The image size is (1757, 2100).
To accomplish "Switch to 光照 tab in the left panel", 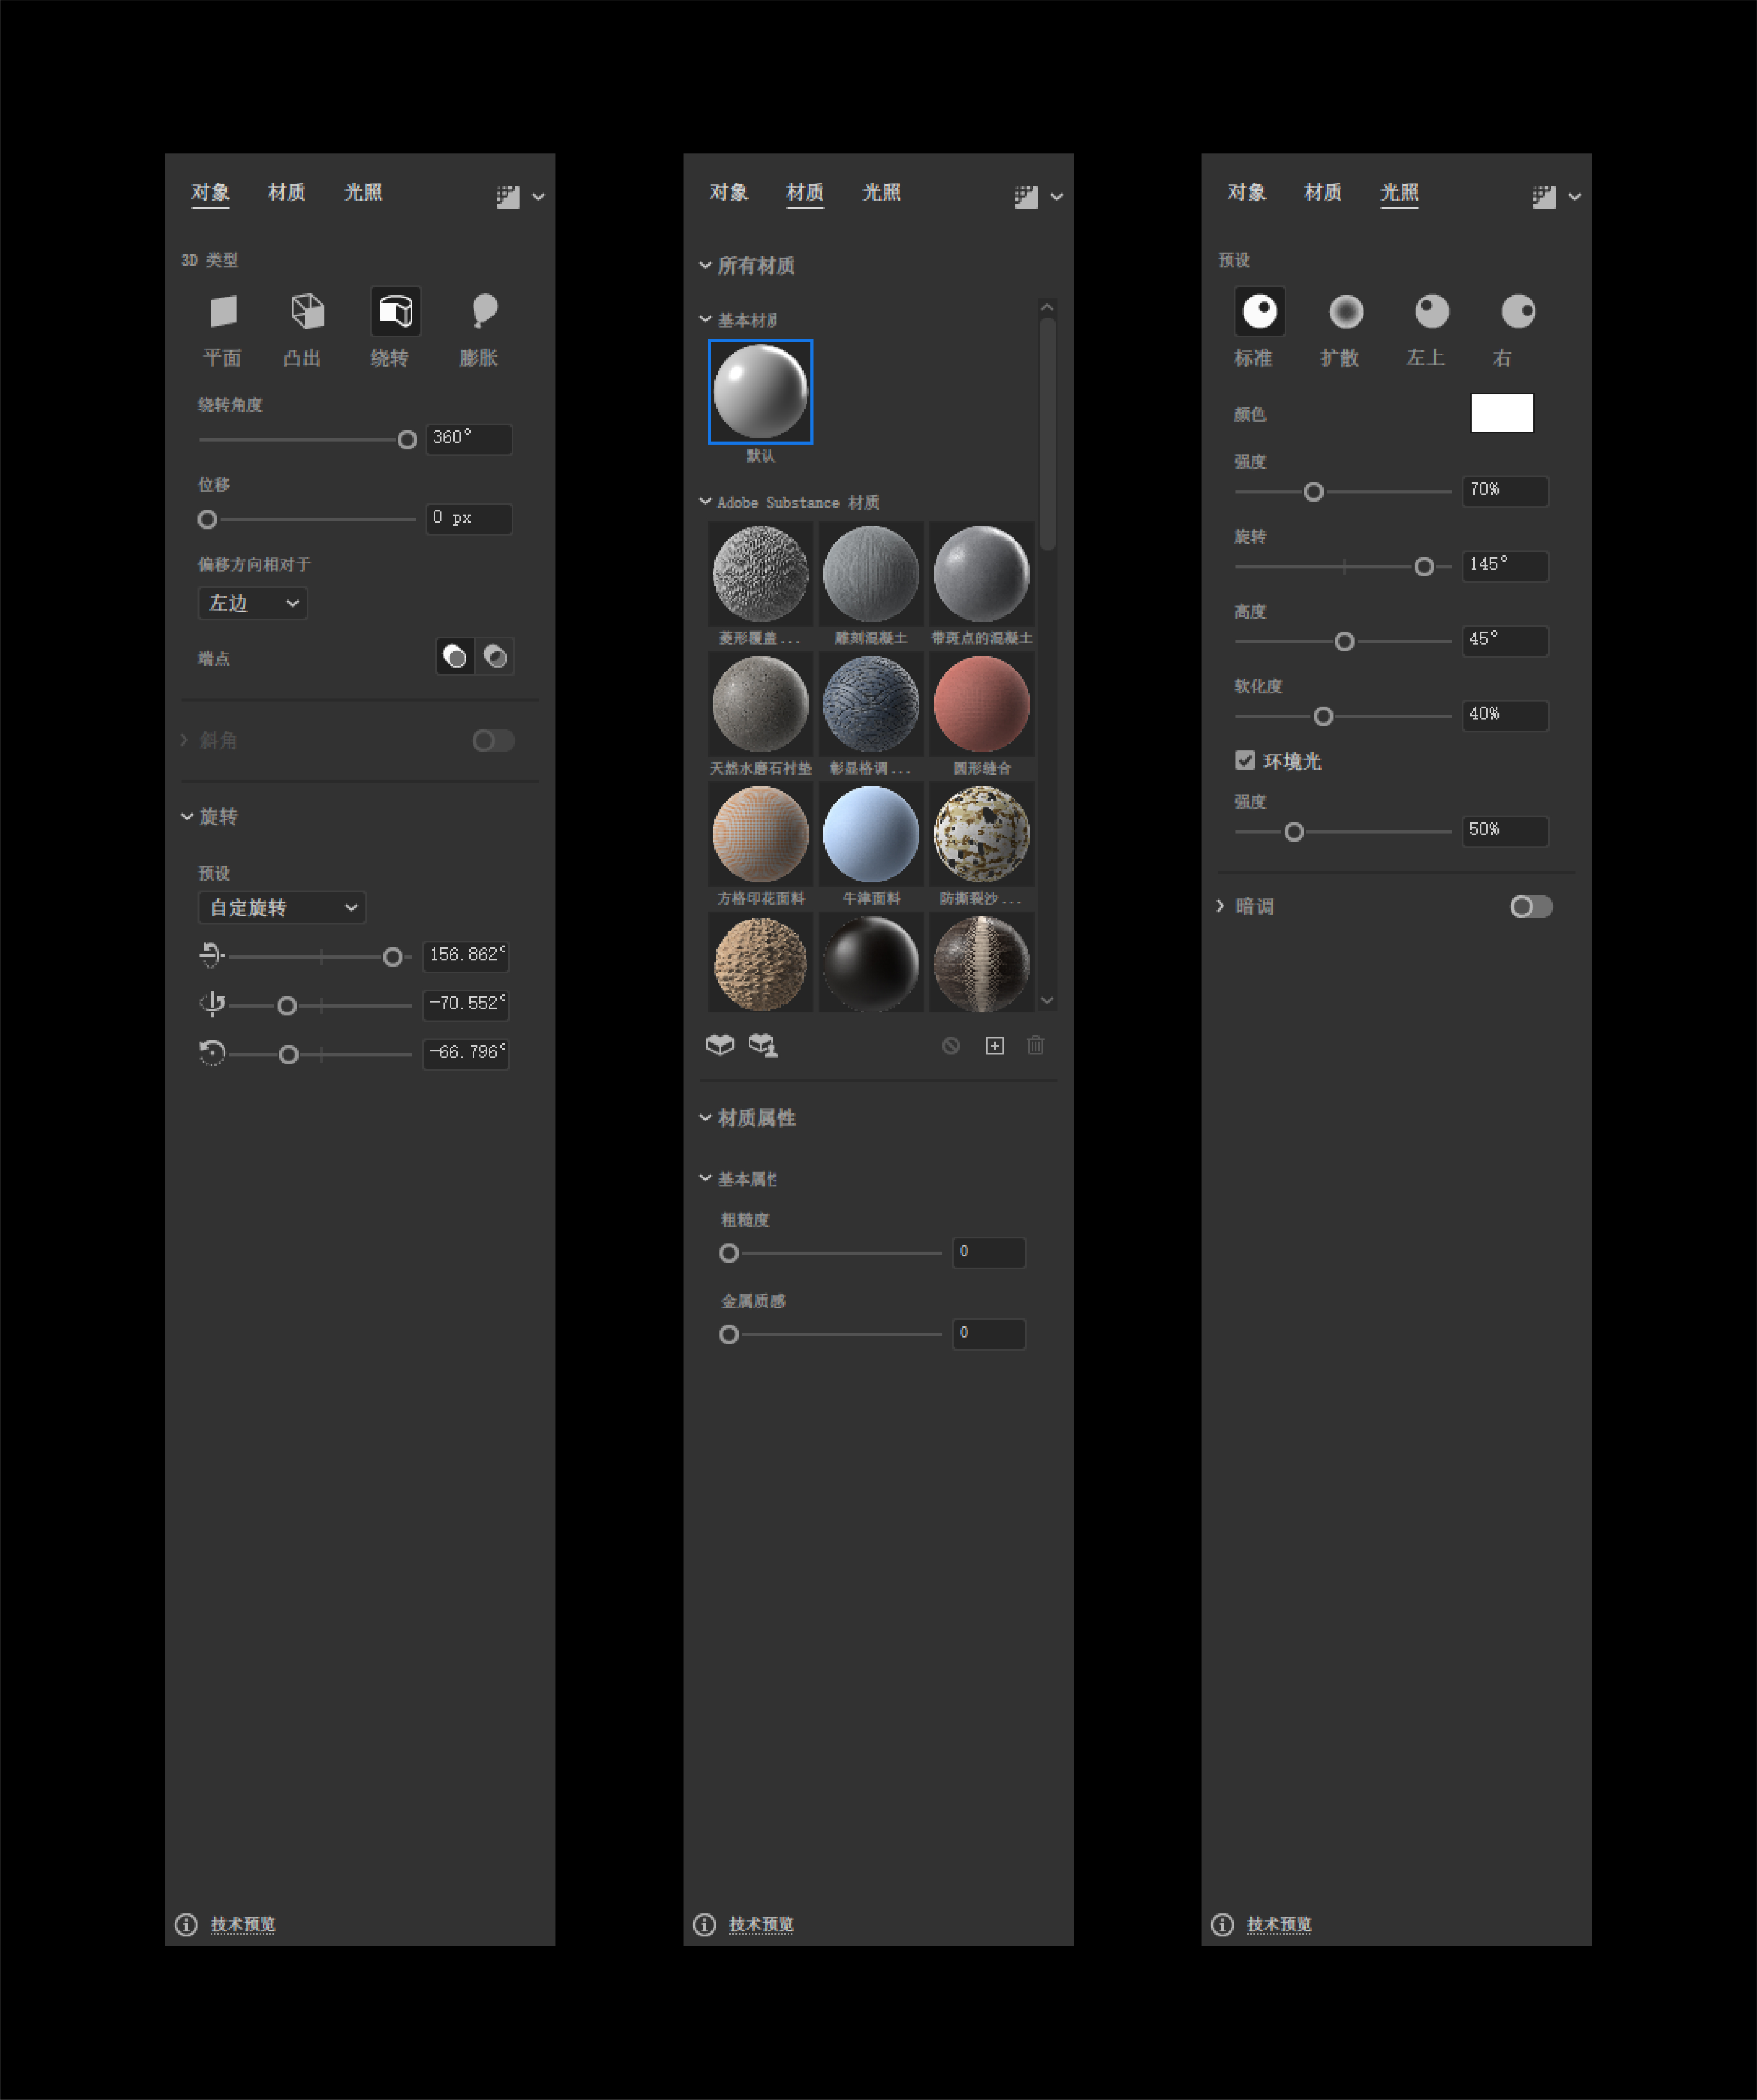I will coord(363,192).
